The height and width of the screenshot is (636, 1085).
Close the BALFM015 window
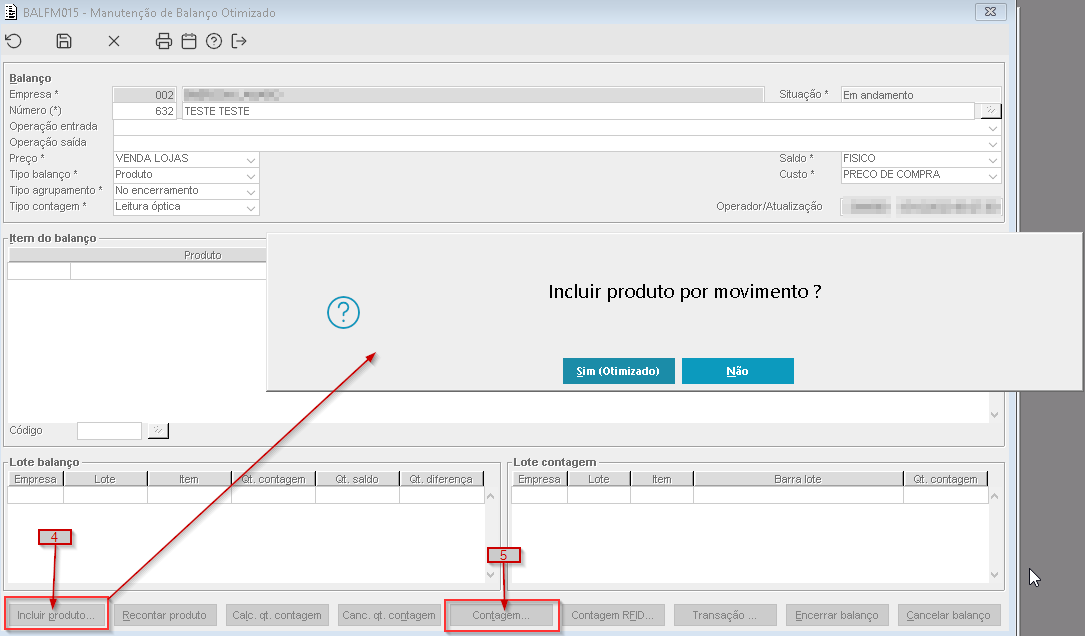tap(990, 12)
